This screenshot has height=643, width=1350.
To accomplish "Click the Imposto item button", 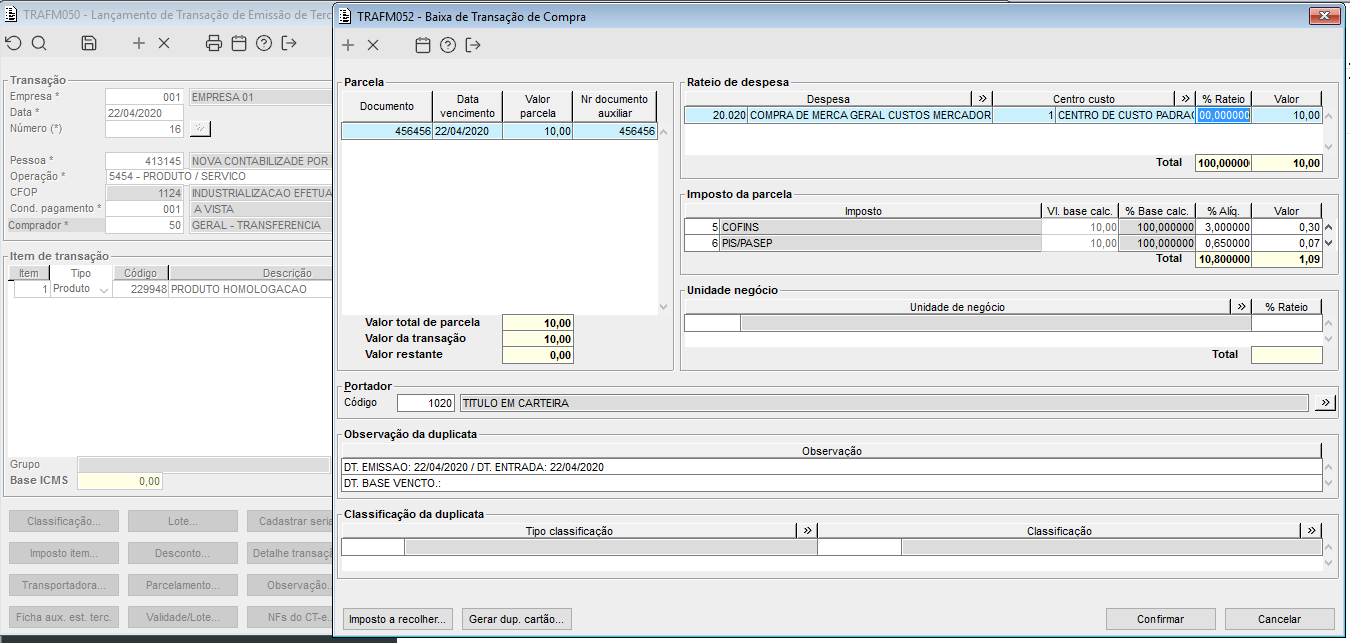I will pos(64,553).
